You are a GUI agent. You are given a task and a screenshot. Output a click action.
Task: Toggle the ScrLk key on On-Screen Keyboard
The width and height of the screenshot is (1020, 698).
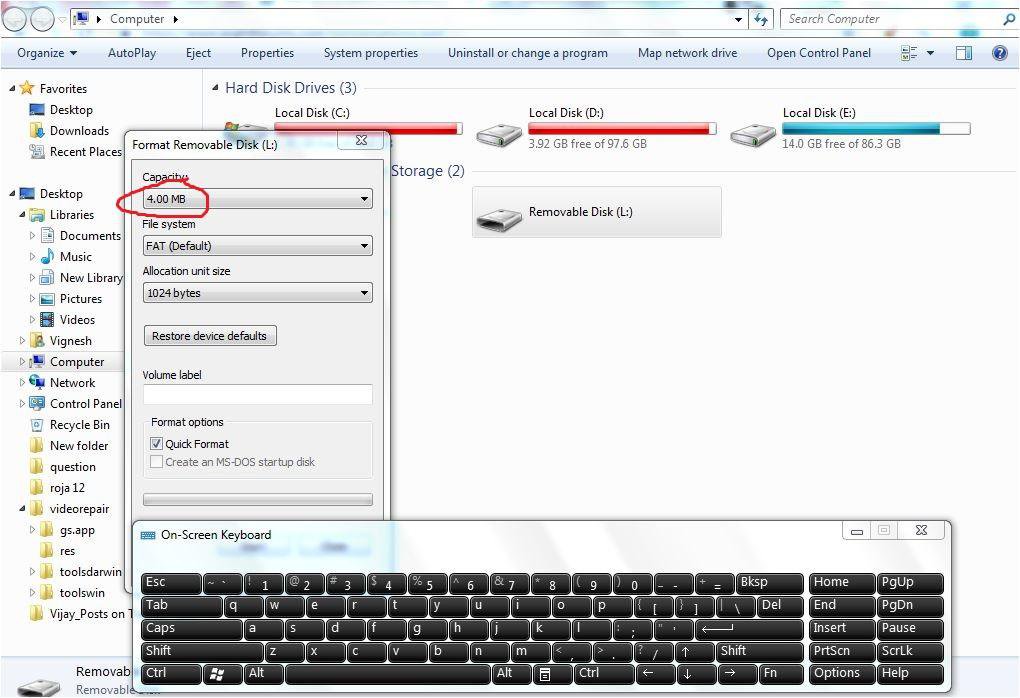[x=910, y=651]
